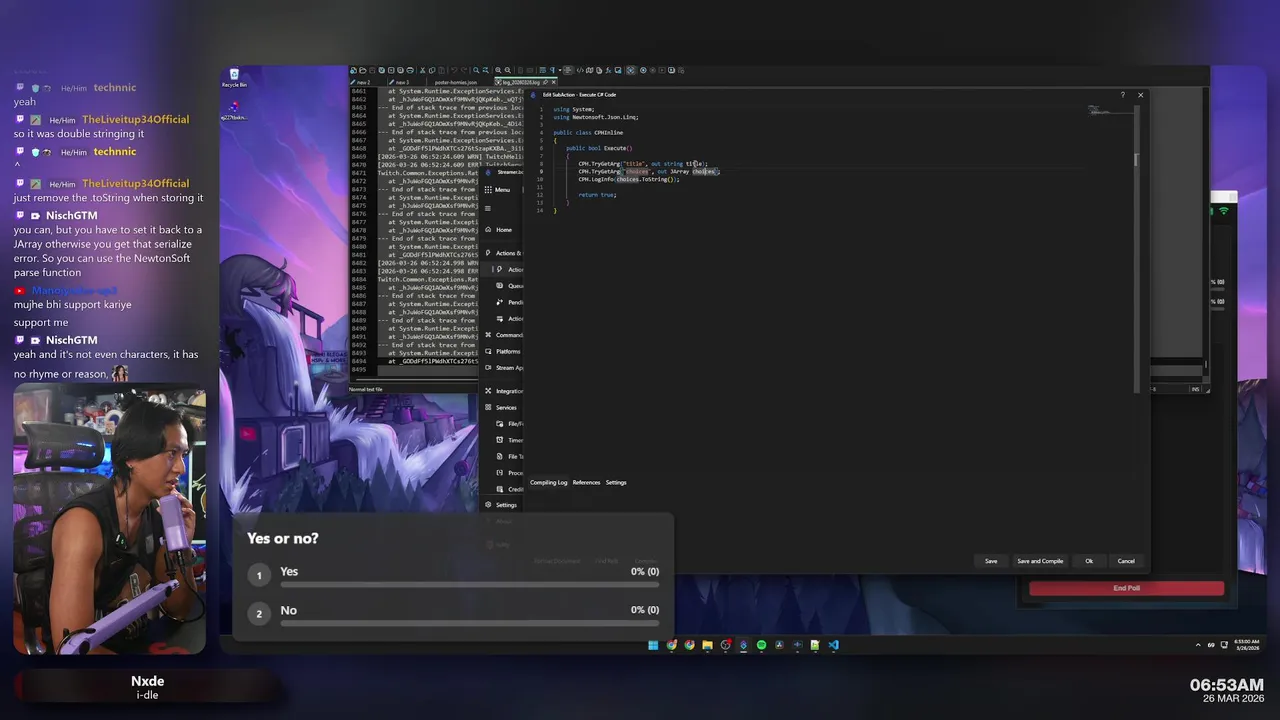Image resolution: width=1280 pixels, height=720 pixels.
Task: Click code line 10 CPH.LogInfo statement
Action: tap(629, 179)
